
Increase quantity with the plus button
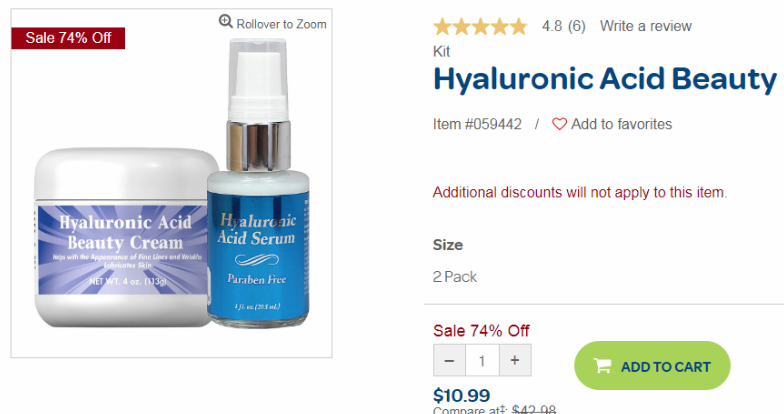point(515,360)
